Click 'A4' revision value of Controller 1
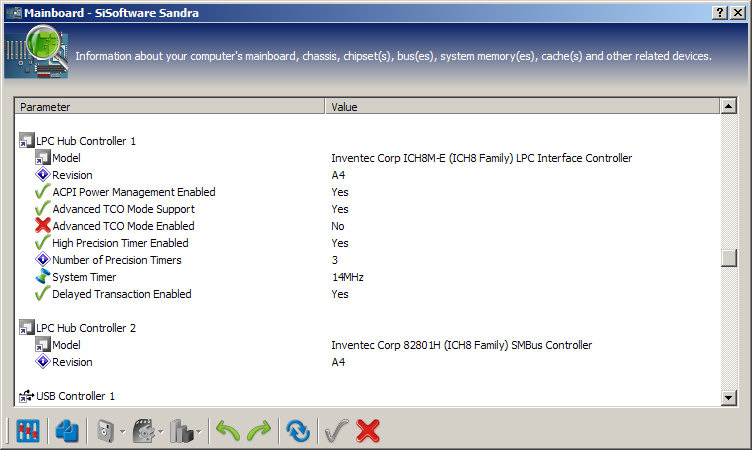 click(x=338, y=175)
